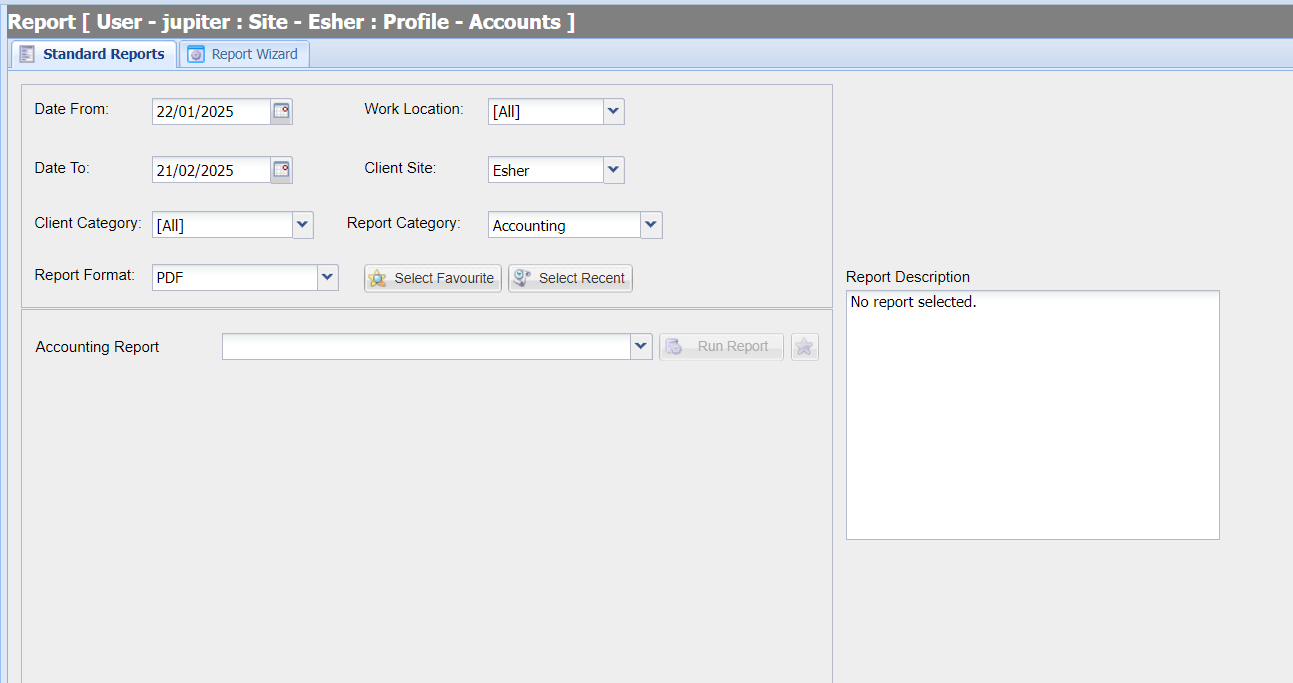Expand the Client Category dropdown arrow
This screenshot has width=1293, height=683.
click(303, 225)
